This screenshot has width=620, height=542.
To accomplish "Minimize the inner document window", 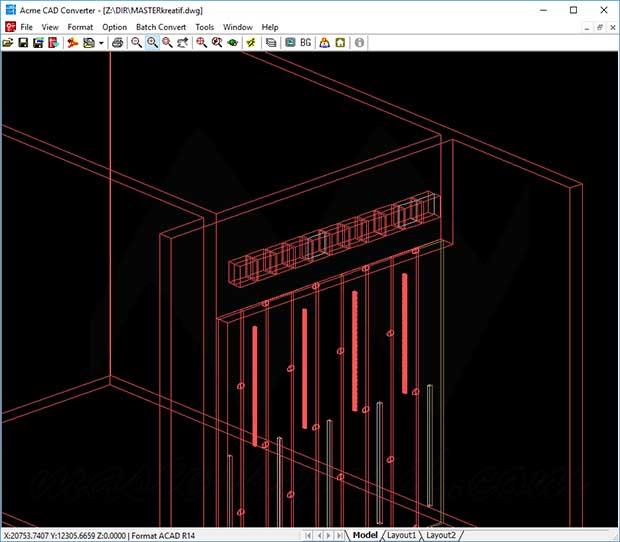I will coord(587,28).
